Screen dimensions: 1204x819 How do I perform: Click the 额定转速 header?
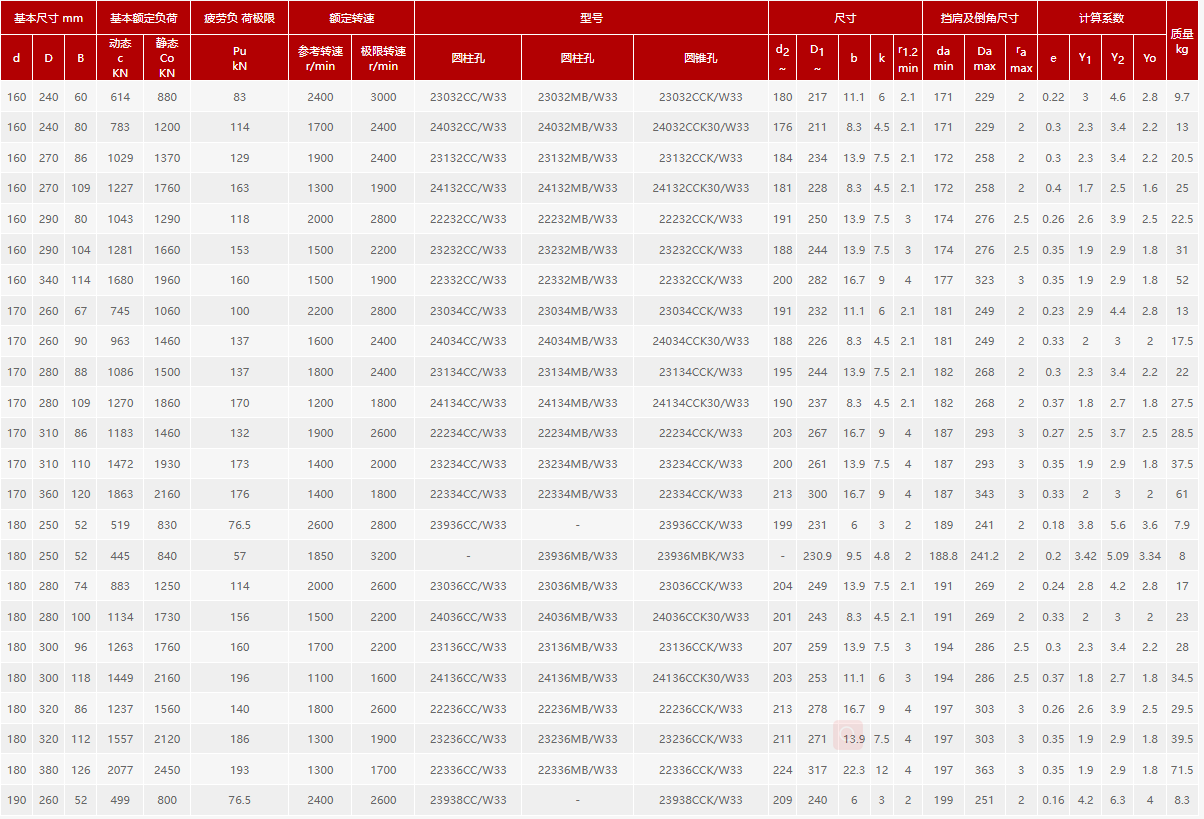(351, 18)
